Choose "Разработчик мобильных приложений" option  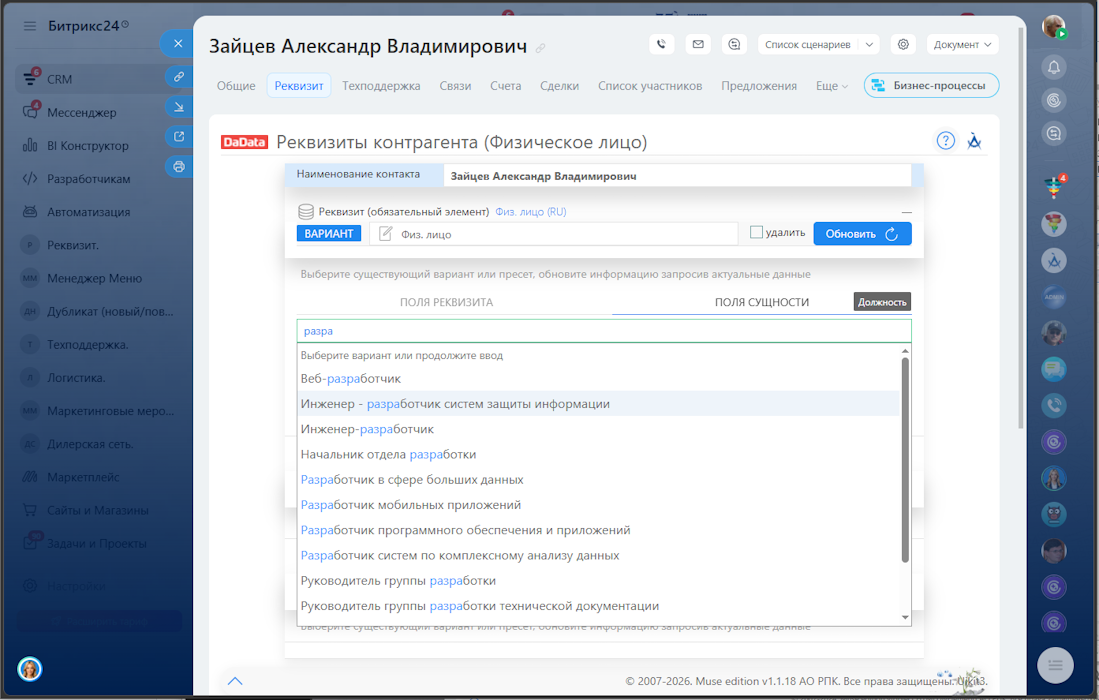pyautogui.click(x=410, y=505)
